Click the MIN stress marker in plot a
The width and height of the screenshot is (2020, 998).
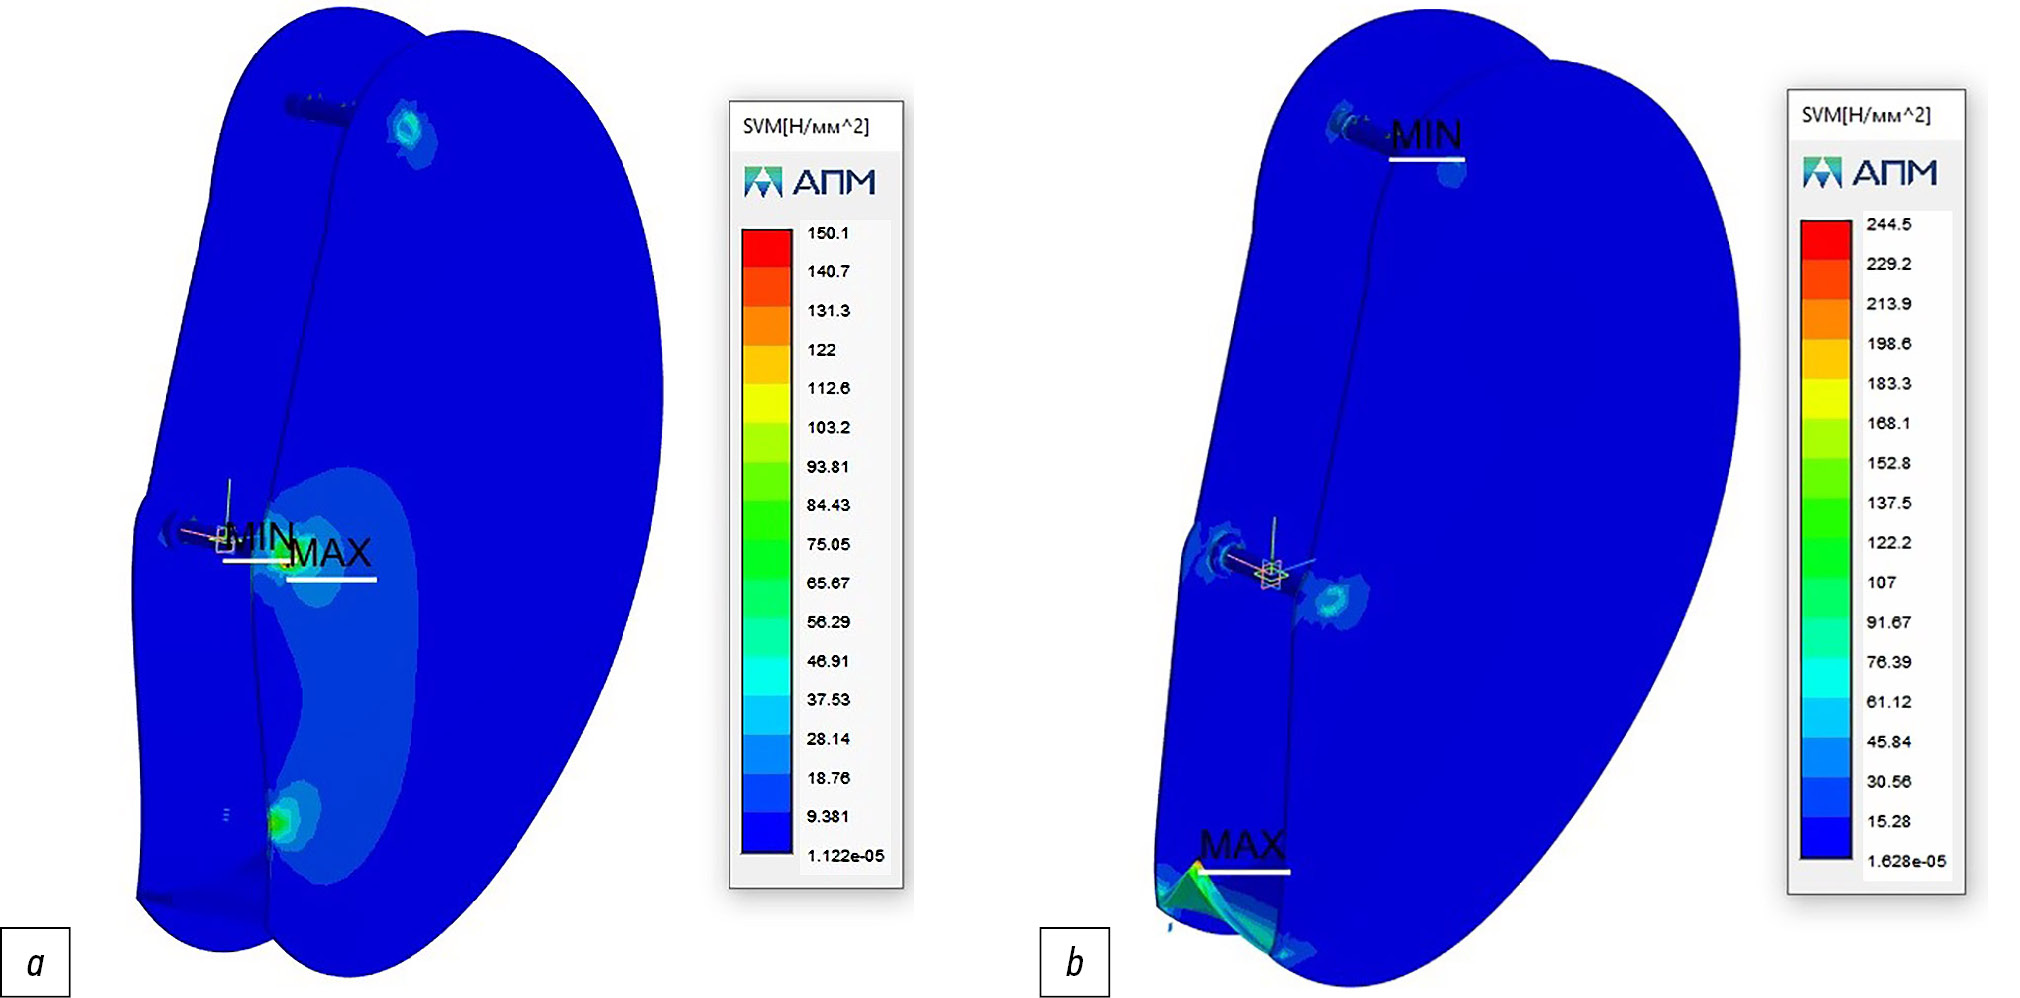tap(258, 538)
